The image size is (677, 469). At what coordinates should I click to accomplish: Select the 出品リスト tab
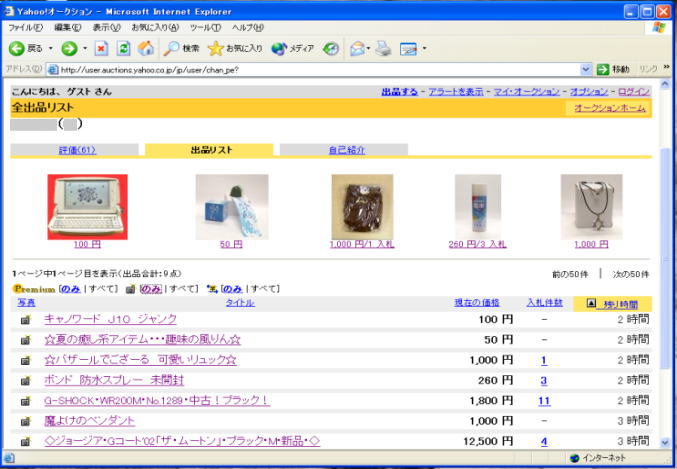point(211,150)
